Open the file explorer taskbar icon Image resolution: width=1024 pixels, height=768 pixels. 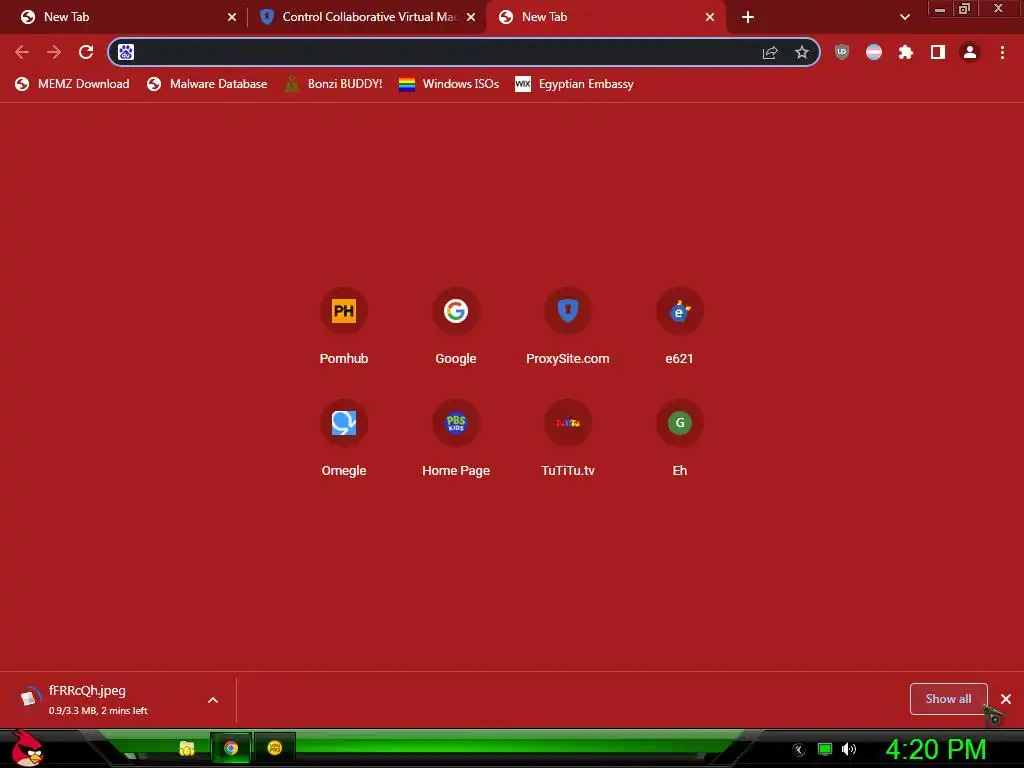(x=187, y=748)
